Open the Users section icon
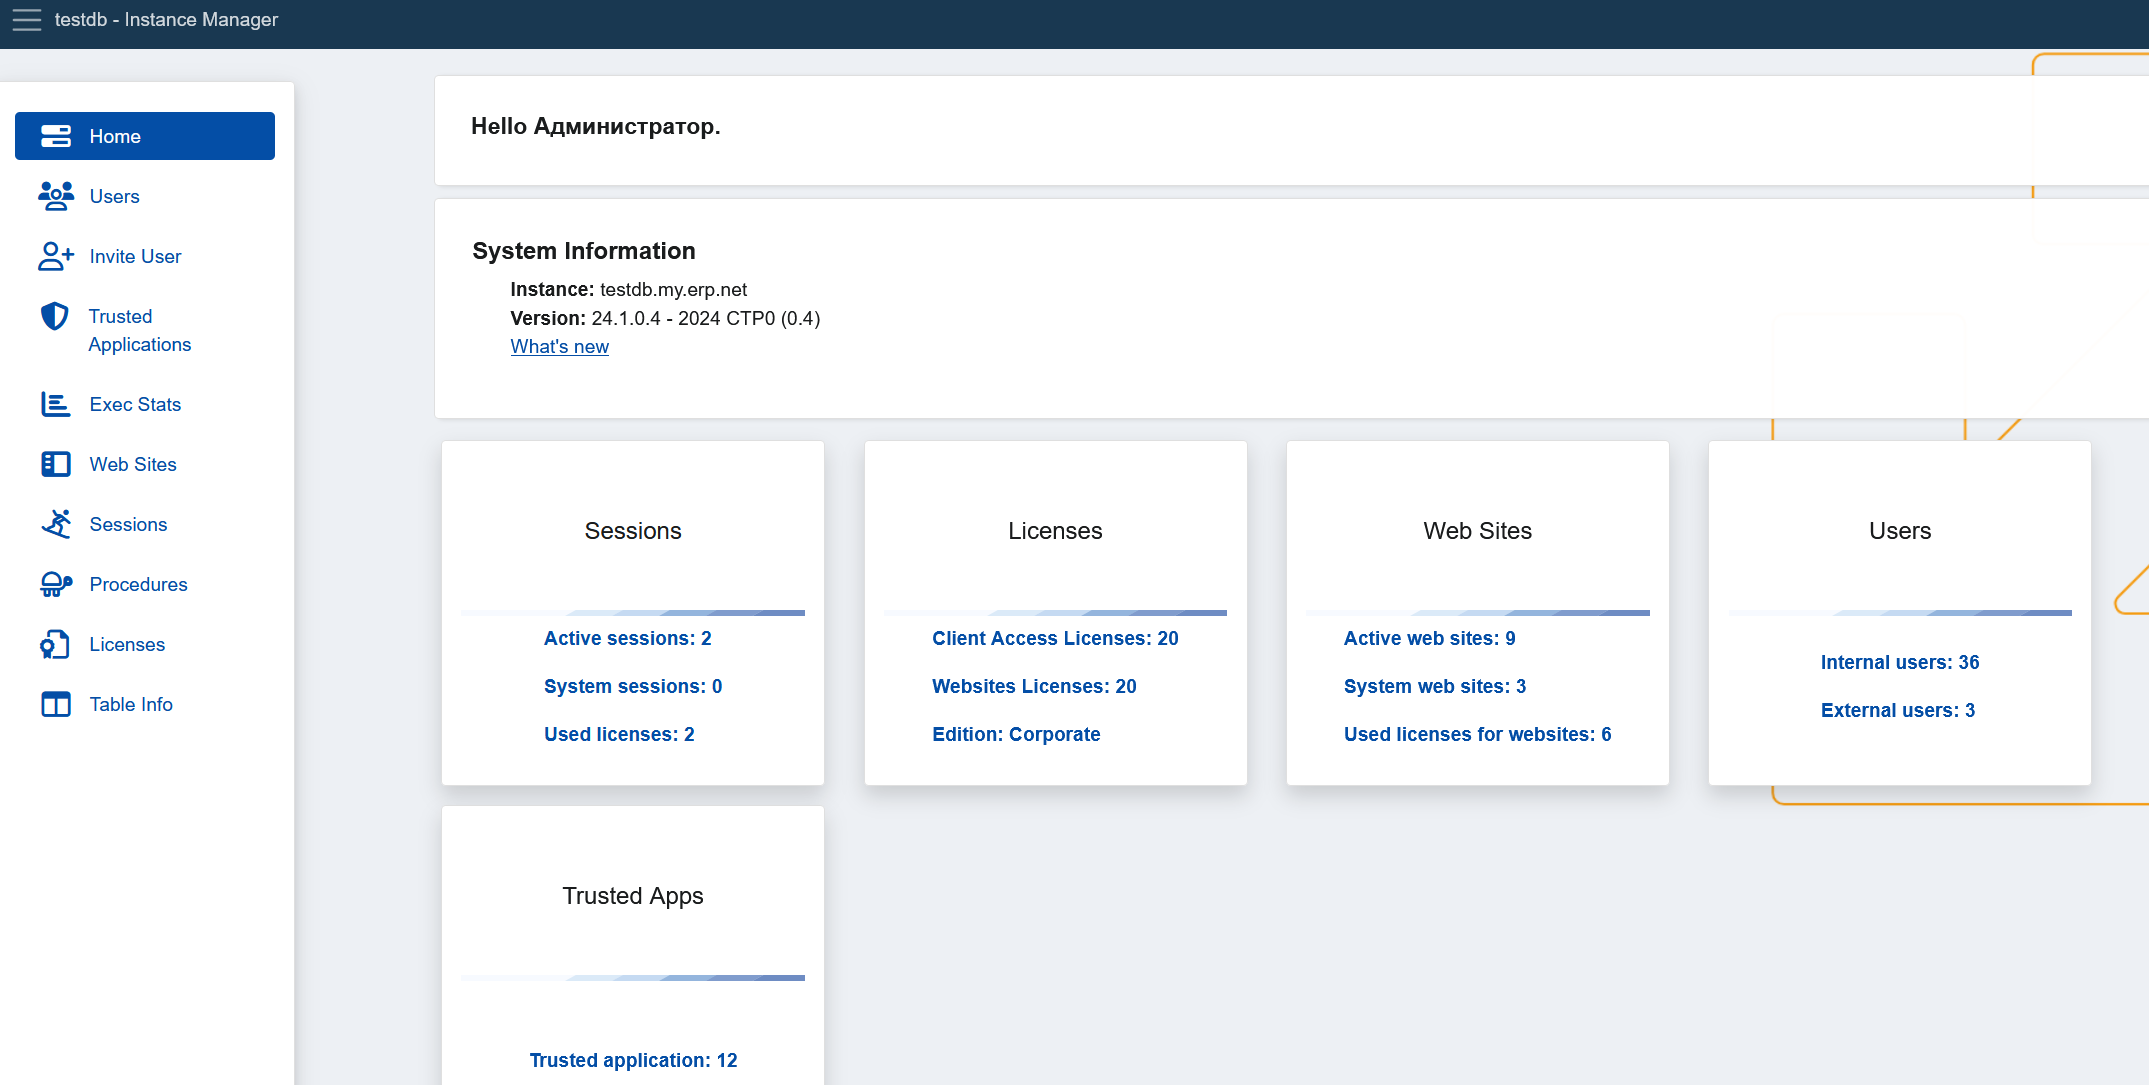Image resolution: width=2149 pixels, height=1085 pixels. click(x=56, y=196)
